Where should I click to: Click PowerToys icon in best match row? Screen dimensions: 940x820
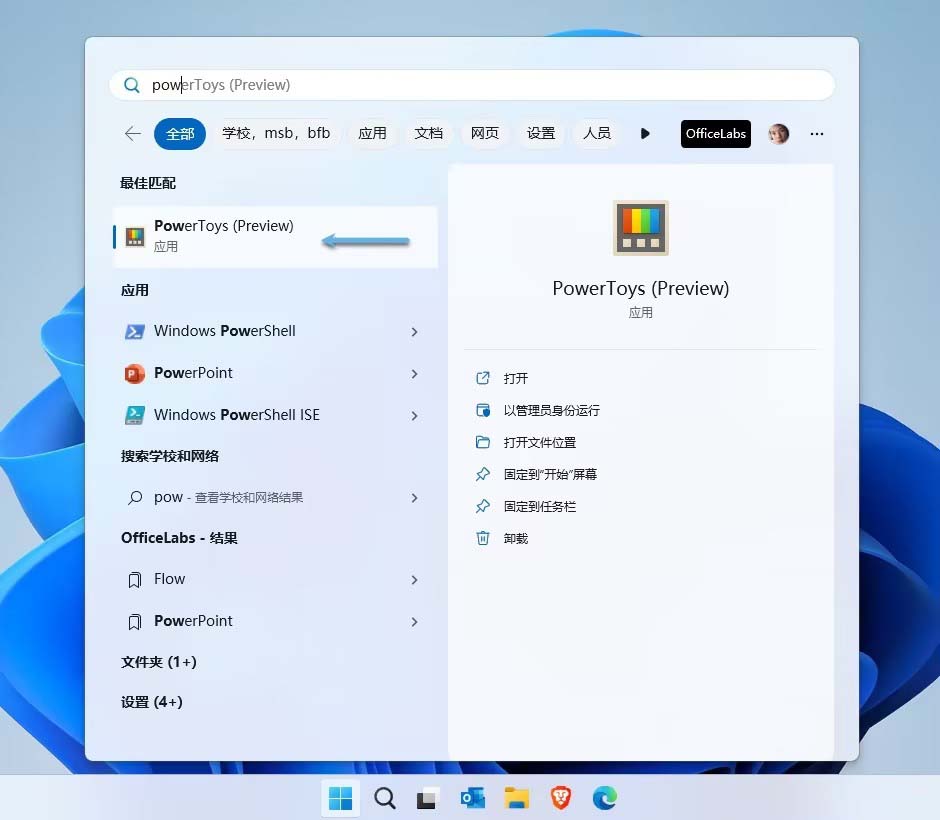pos(135,237)
